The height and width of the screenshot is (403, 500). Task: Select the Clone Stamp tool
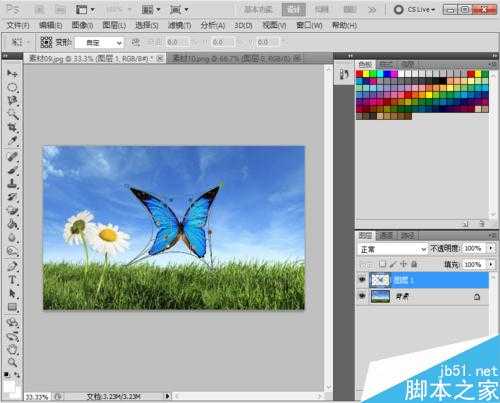coord(12,183)
